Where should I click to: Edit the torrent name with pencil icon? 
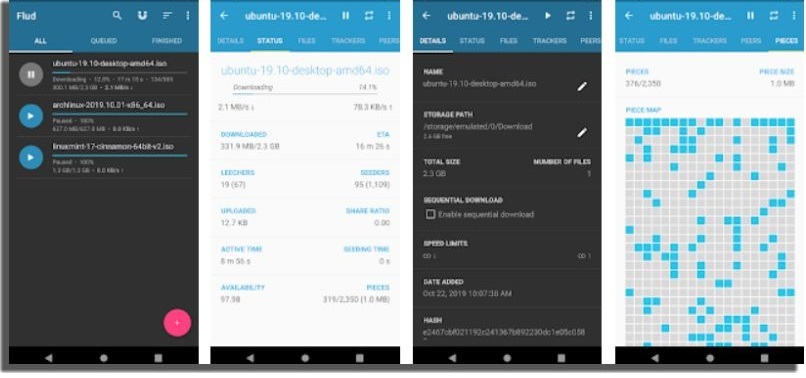tap(581, 86)
